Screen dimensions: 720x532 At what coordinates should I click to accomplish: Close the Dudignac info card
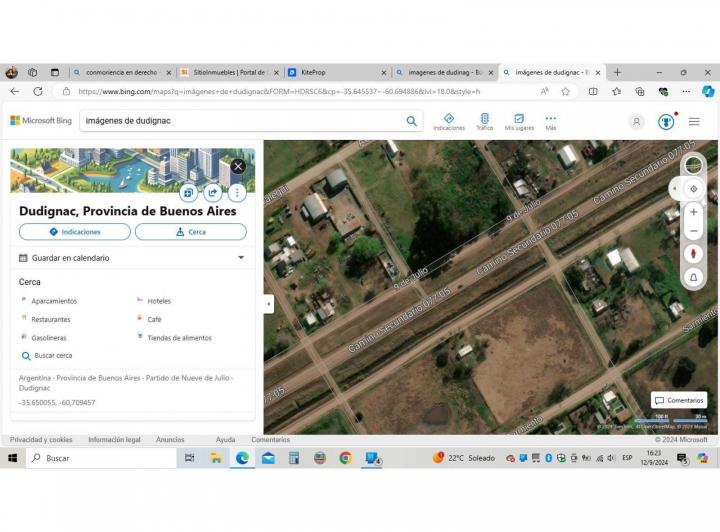tap(238, 166)
